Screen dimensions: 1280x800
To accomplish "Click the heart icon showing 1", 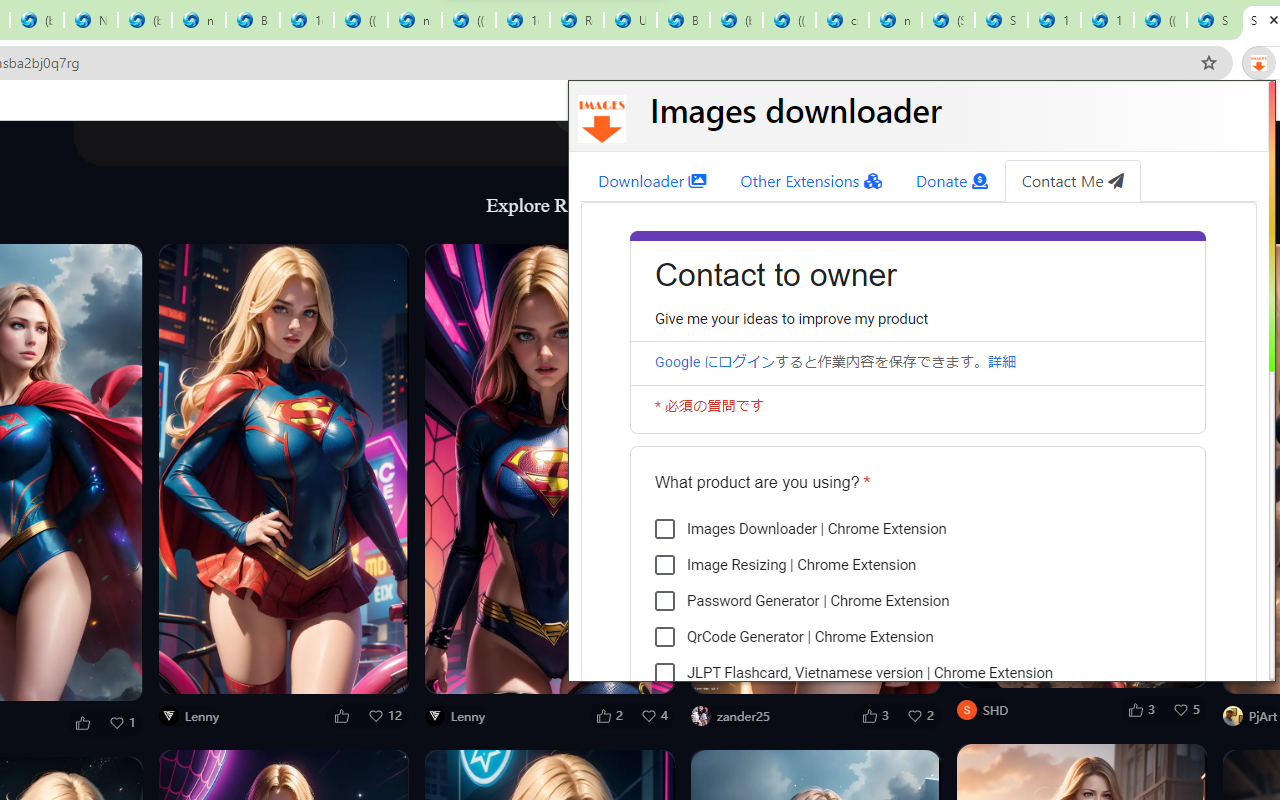I will tap(117, 723).
